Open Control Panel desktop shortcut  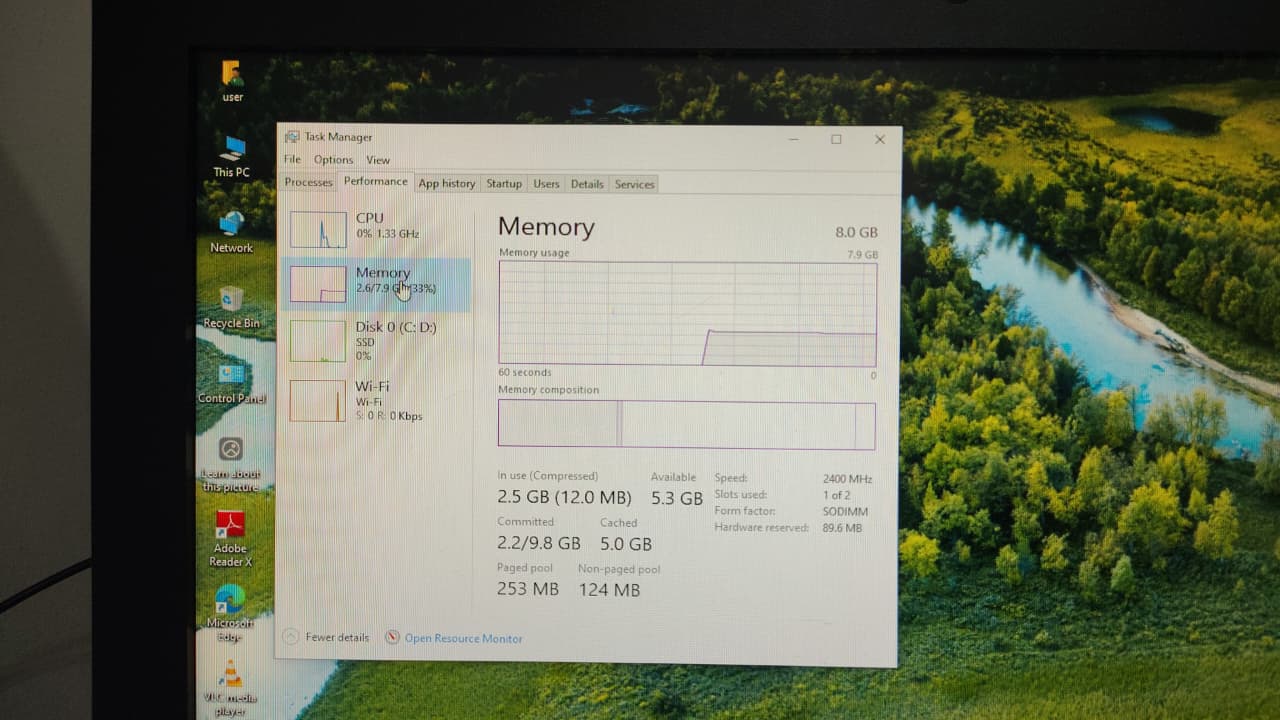tap(231, 375)
